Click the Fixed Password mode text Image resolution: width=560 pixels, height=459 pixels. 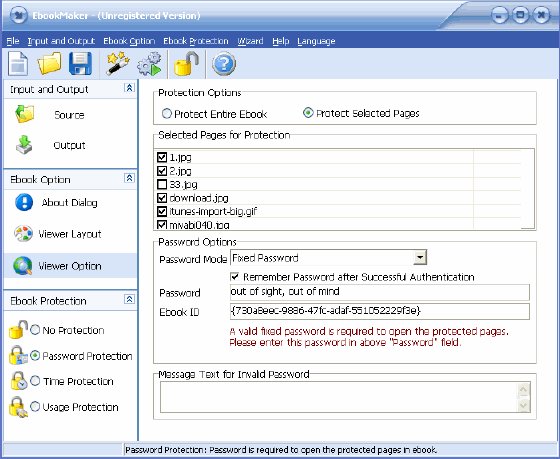(x=265, y=258)
